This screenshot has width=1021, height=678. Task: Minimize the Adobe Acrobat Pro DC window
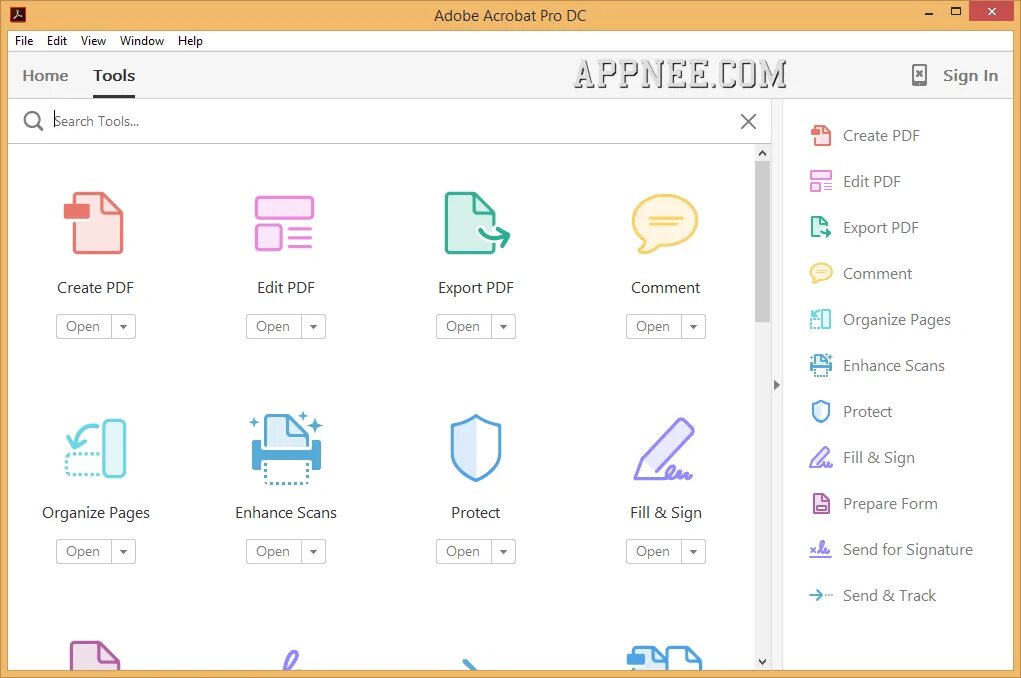pos(929,12)
